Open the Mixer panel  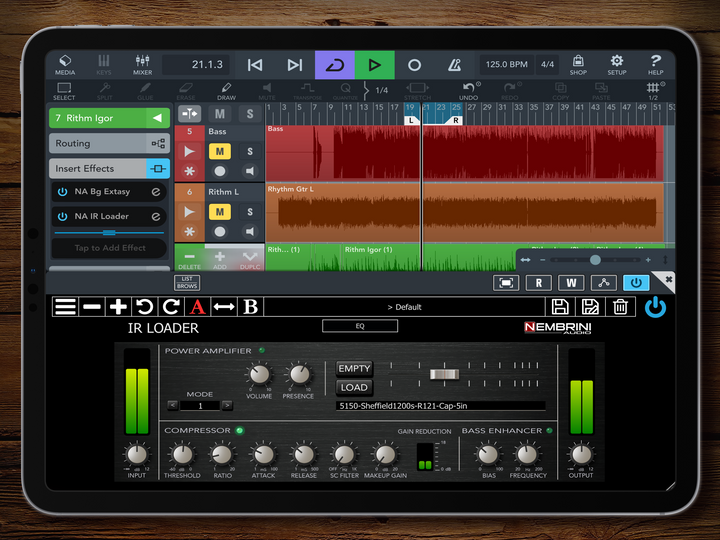pos(142,65)
